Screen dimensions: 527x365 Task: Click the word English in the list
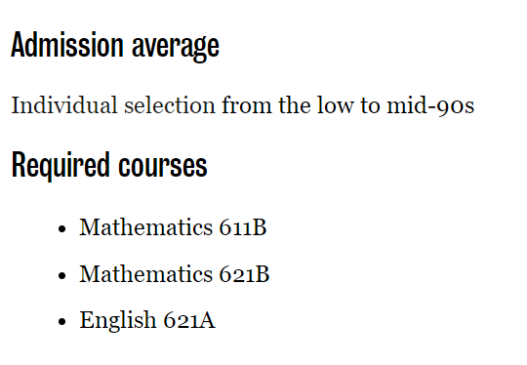(x=117, y=321)
